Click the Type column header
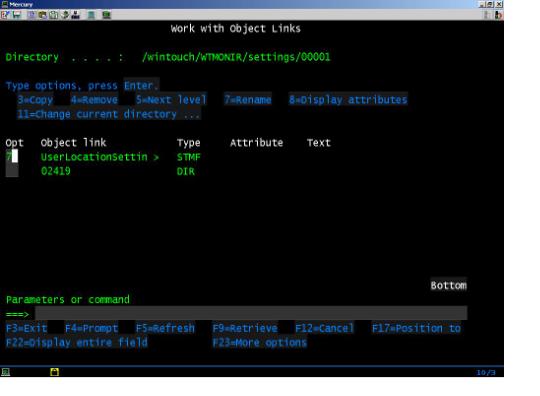This screenshot has height=396, width=540. (189, 143)
